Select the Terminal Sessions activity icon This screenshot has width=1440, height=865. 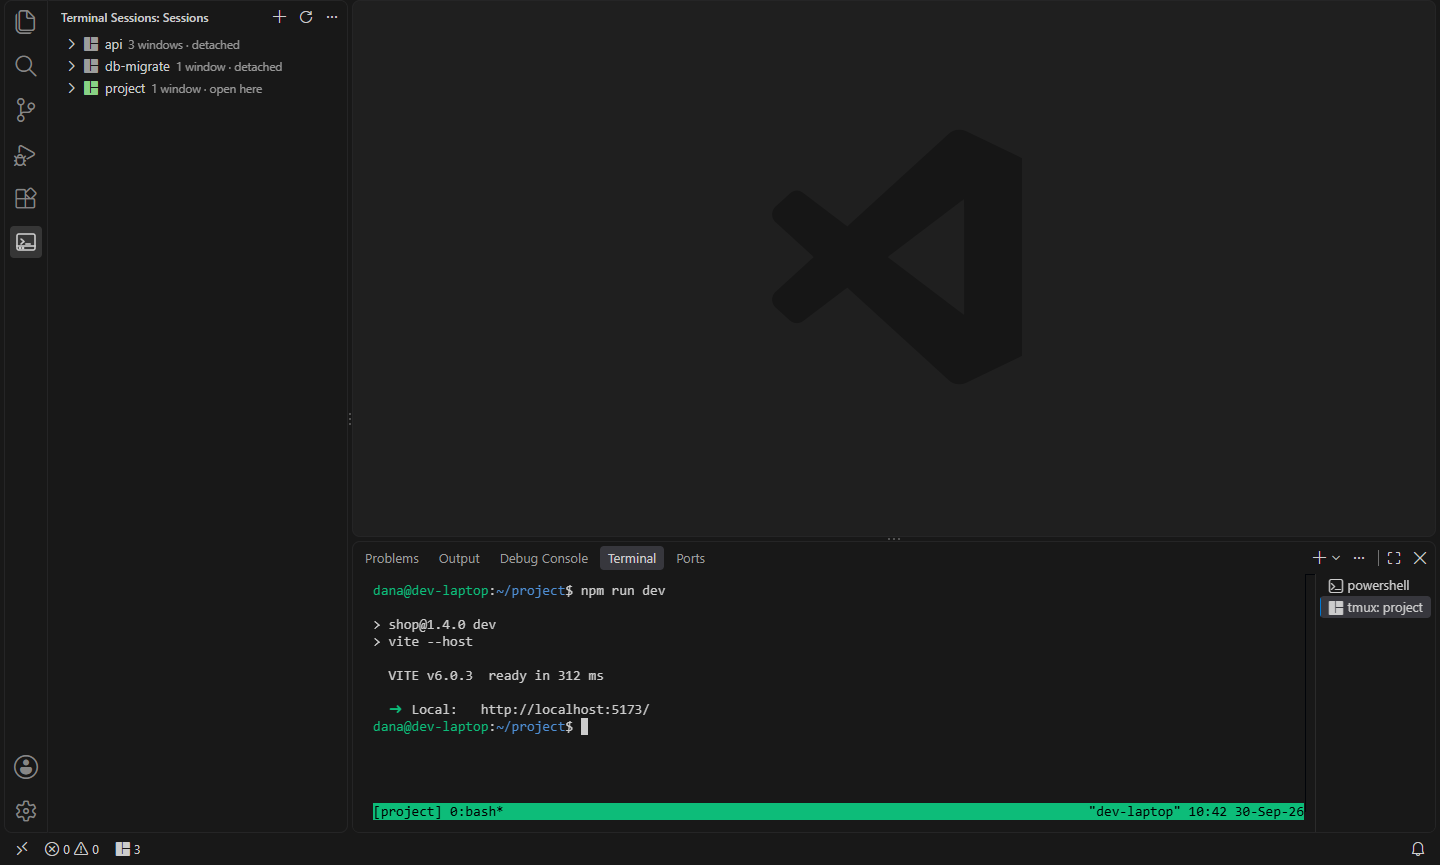[26, 242]
